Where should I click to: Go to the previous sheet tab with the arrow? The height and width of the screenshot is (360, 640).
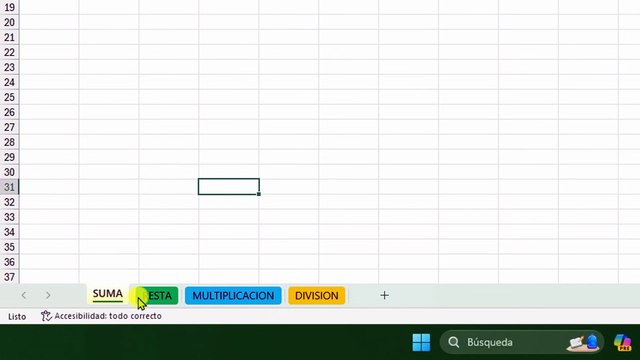coord(24,295)
